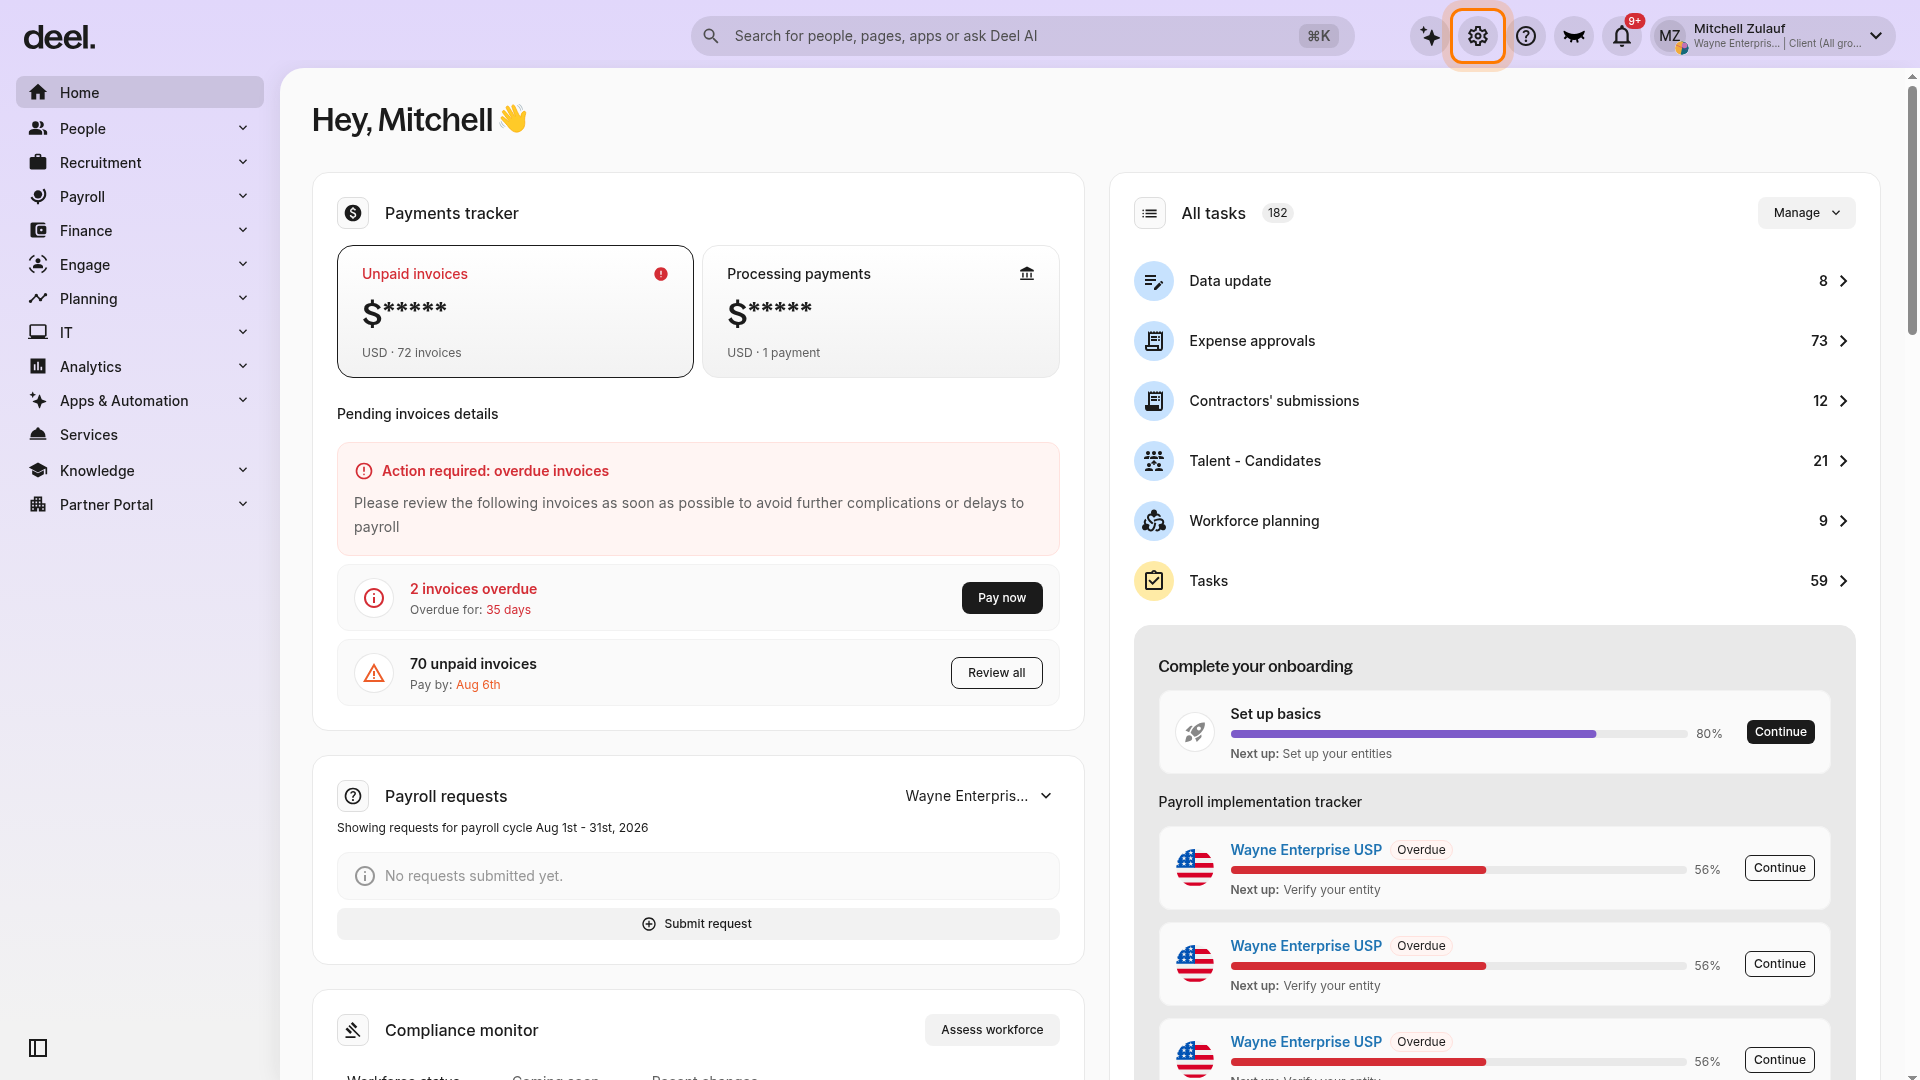Click the Payroll requests question icon
This screenshot has height=1080, width=1920.
click(x=353, y=796)
